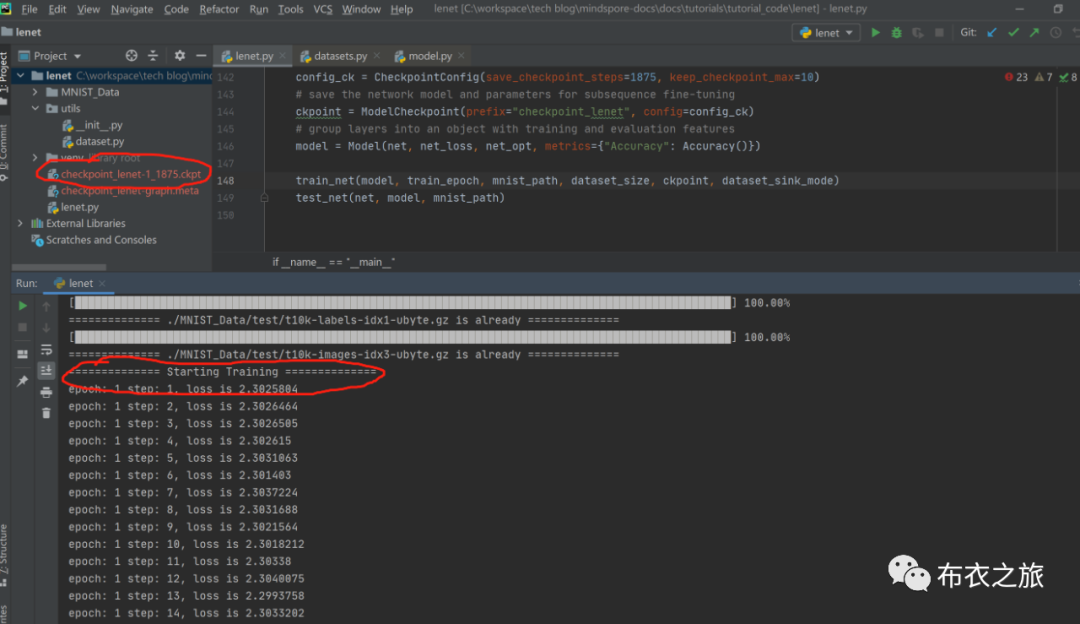Select the lenet.py editor tab
The image size is (1080, 624).
[253, 56]
